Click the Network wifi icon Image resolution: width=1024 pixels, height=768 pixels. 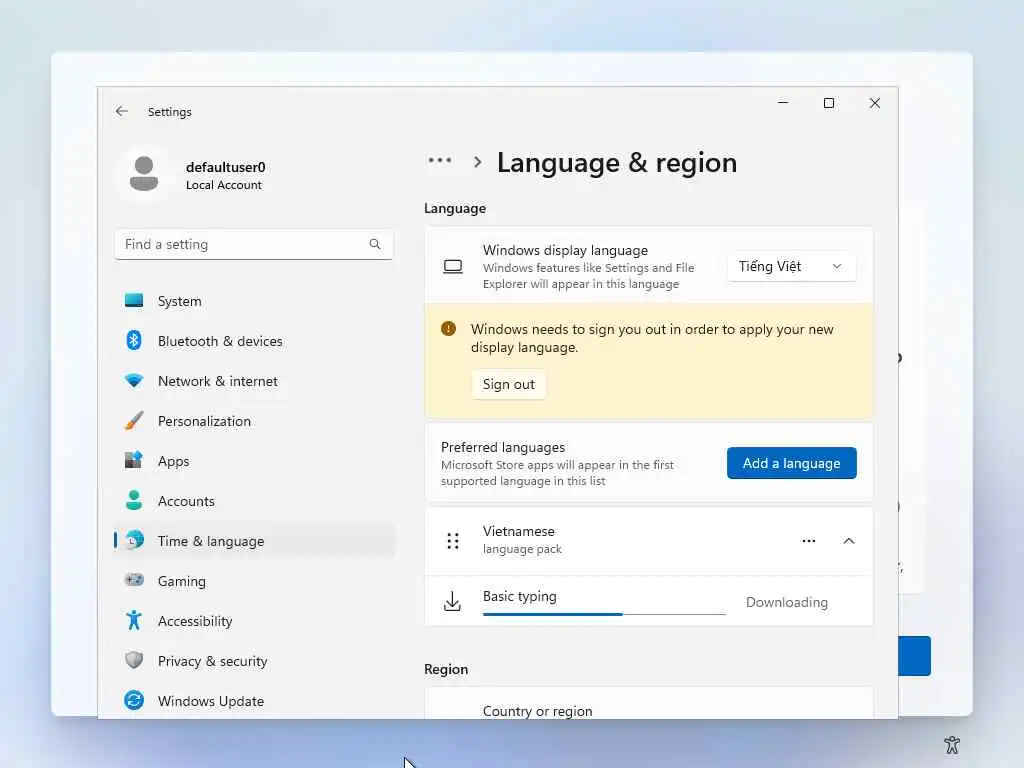(x=134, y=381)
